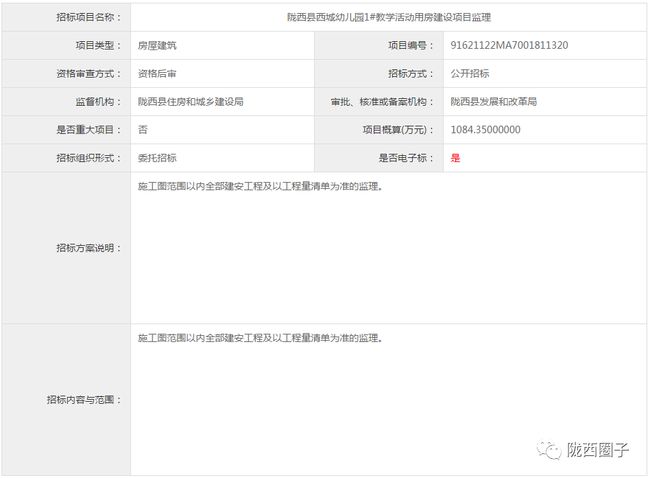
Task: Click 陇西县发展和改革局 value
Action: pos(494,102)
